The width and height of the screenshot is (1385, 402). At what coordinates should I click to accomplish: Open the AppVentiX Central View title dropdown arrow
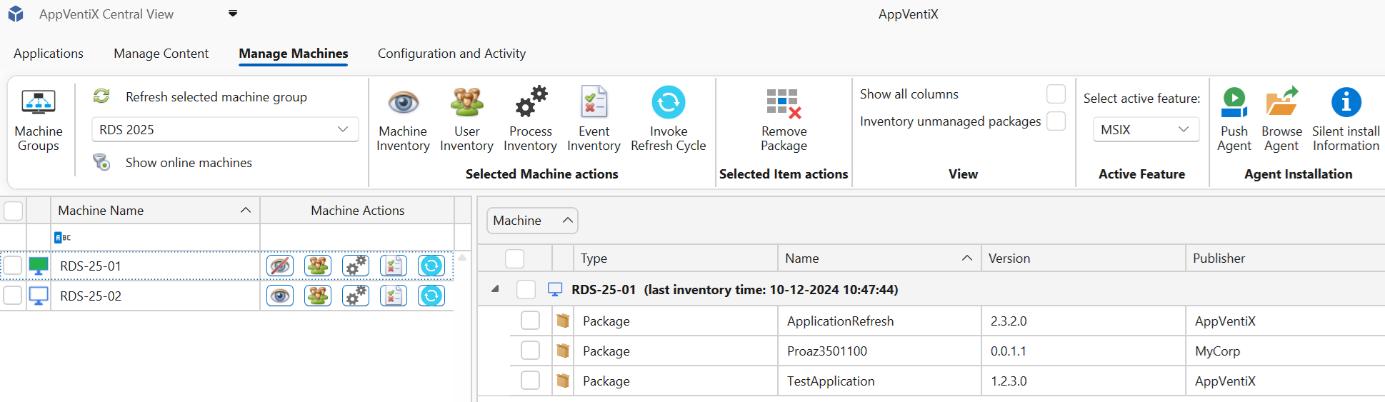pyautogui.click(x=233, y=14)
